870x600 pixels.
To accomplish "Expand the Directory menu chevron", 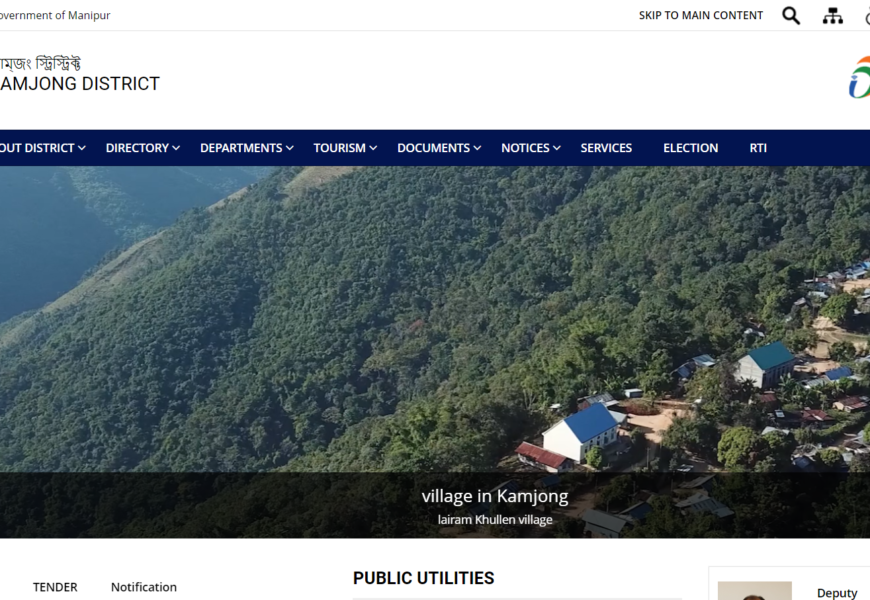I will coord(176,148).
